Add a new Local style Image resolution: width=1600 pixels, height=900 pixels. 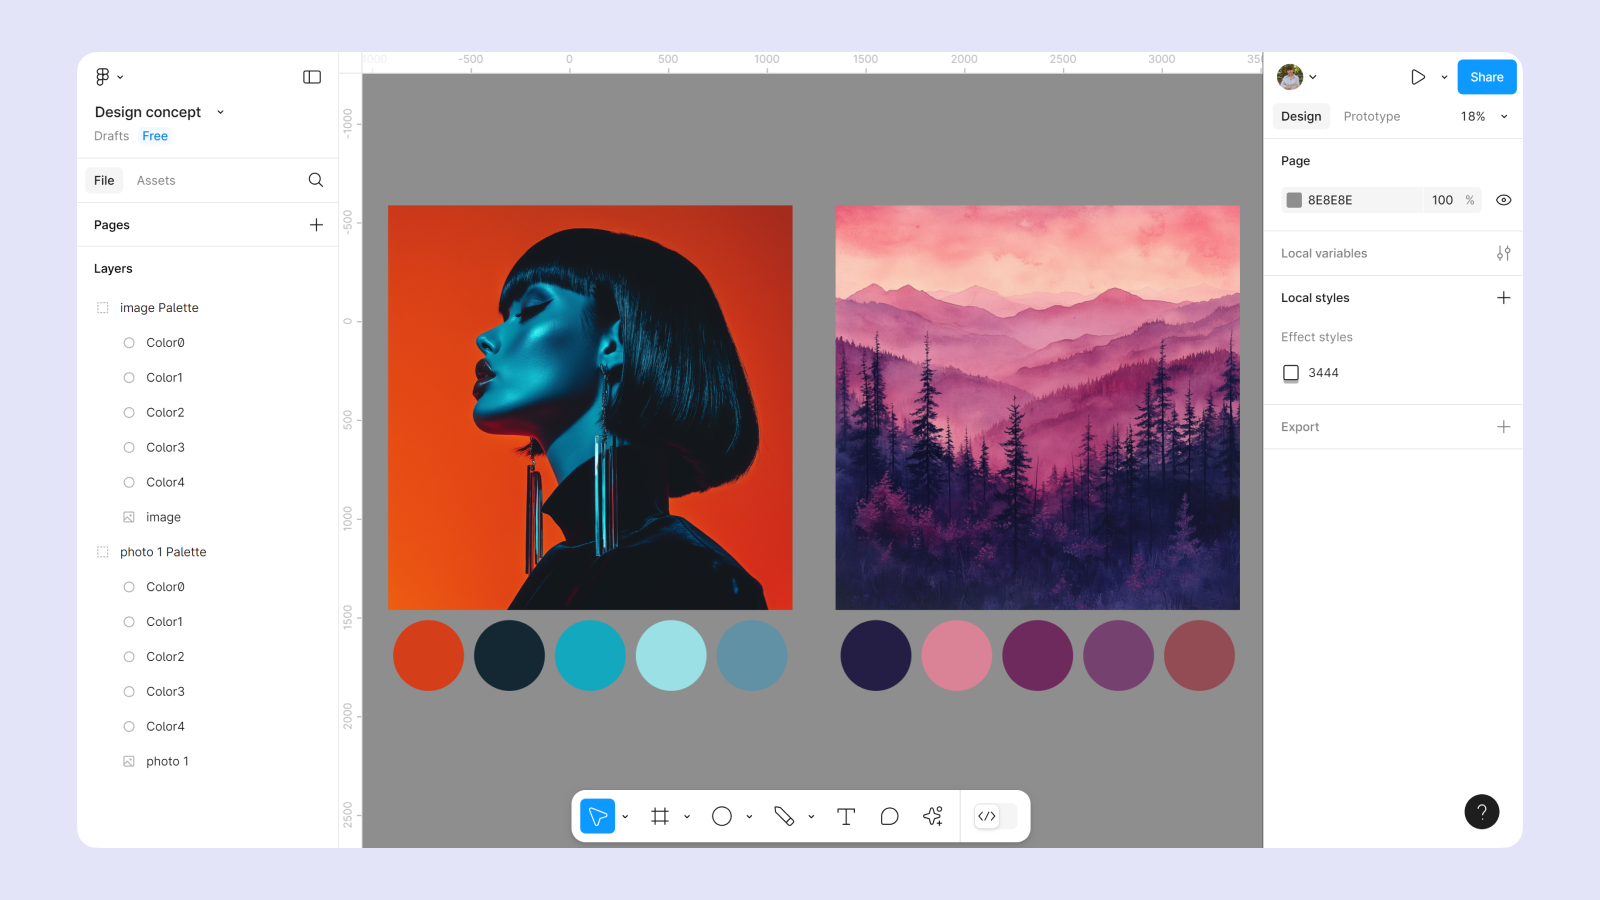pos(1504,297)
